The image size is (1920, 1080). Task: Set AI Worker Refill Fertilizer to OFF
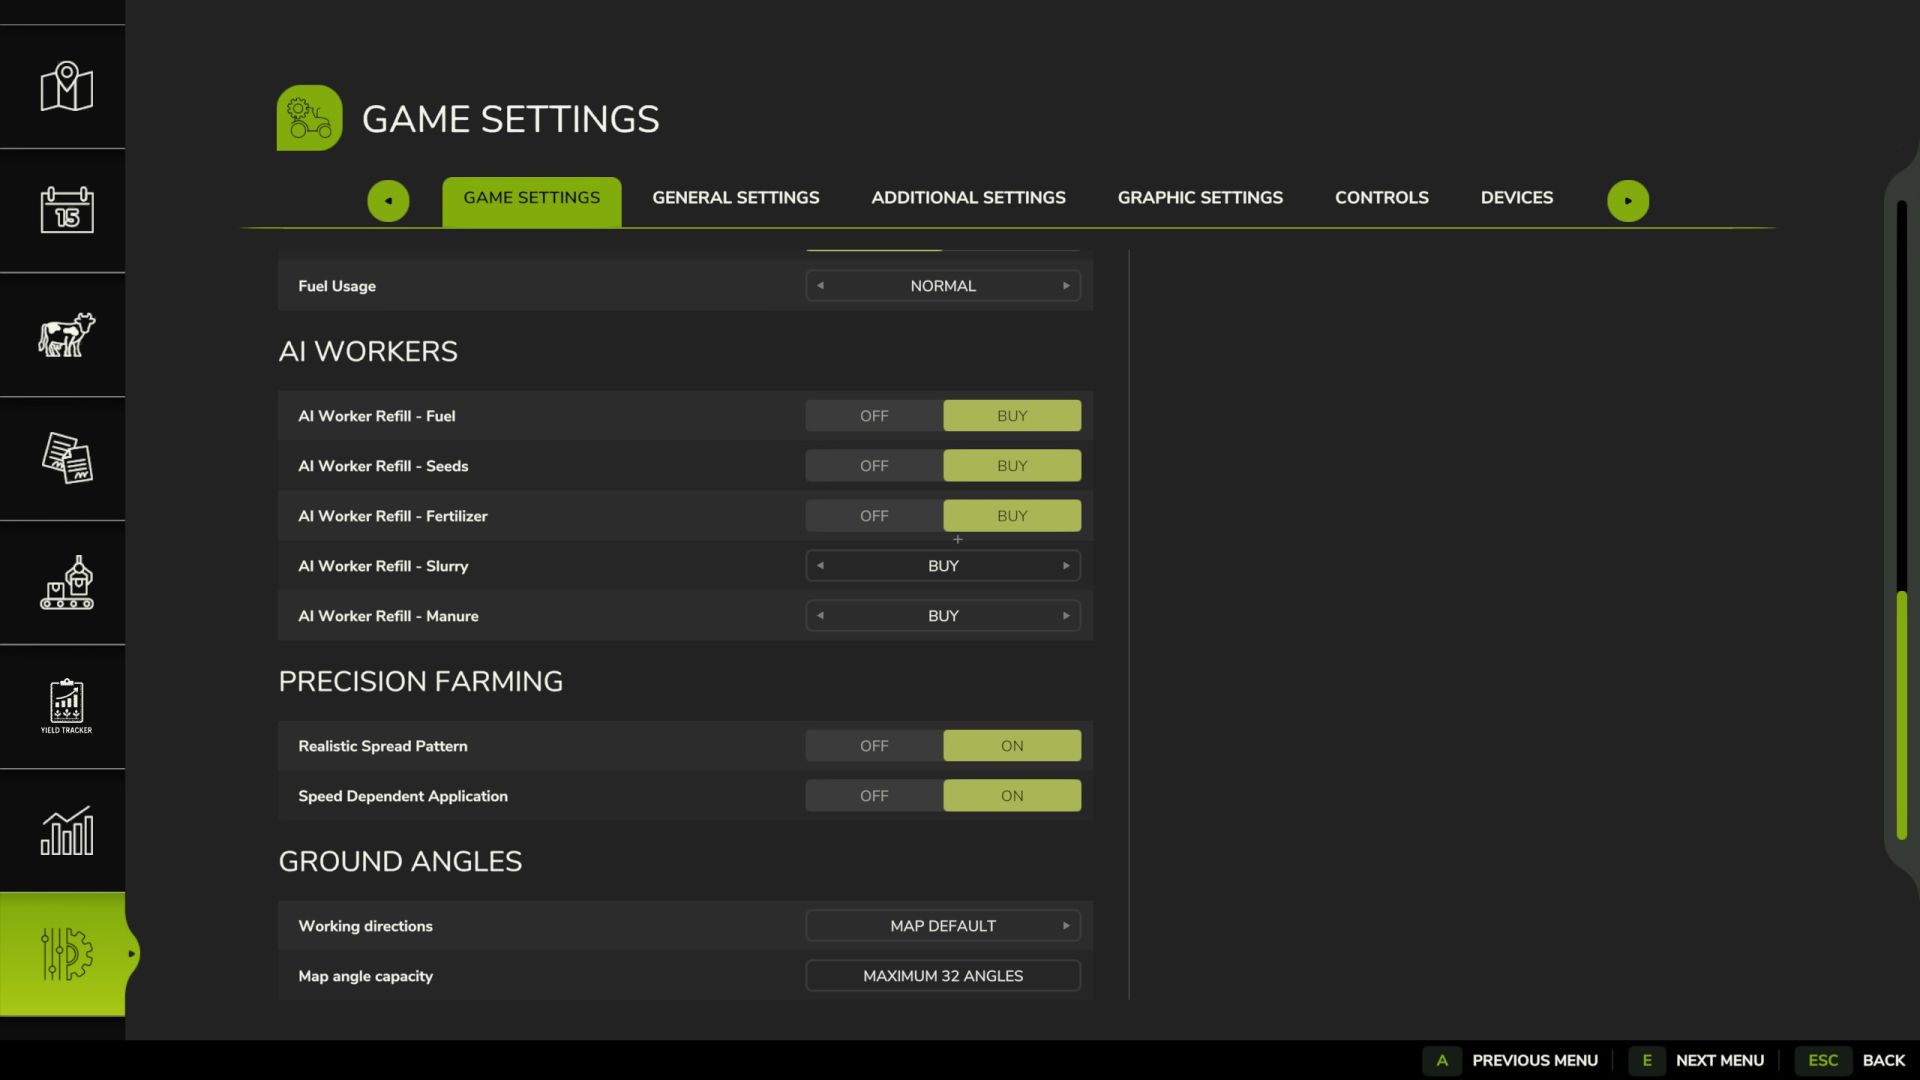tap(874, 516)
